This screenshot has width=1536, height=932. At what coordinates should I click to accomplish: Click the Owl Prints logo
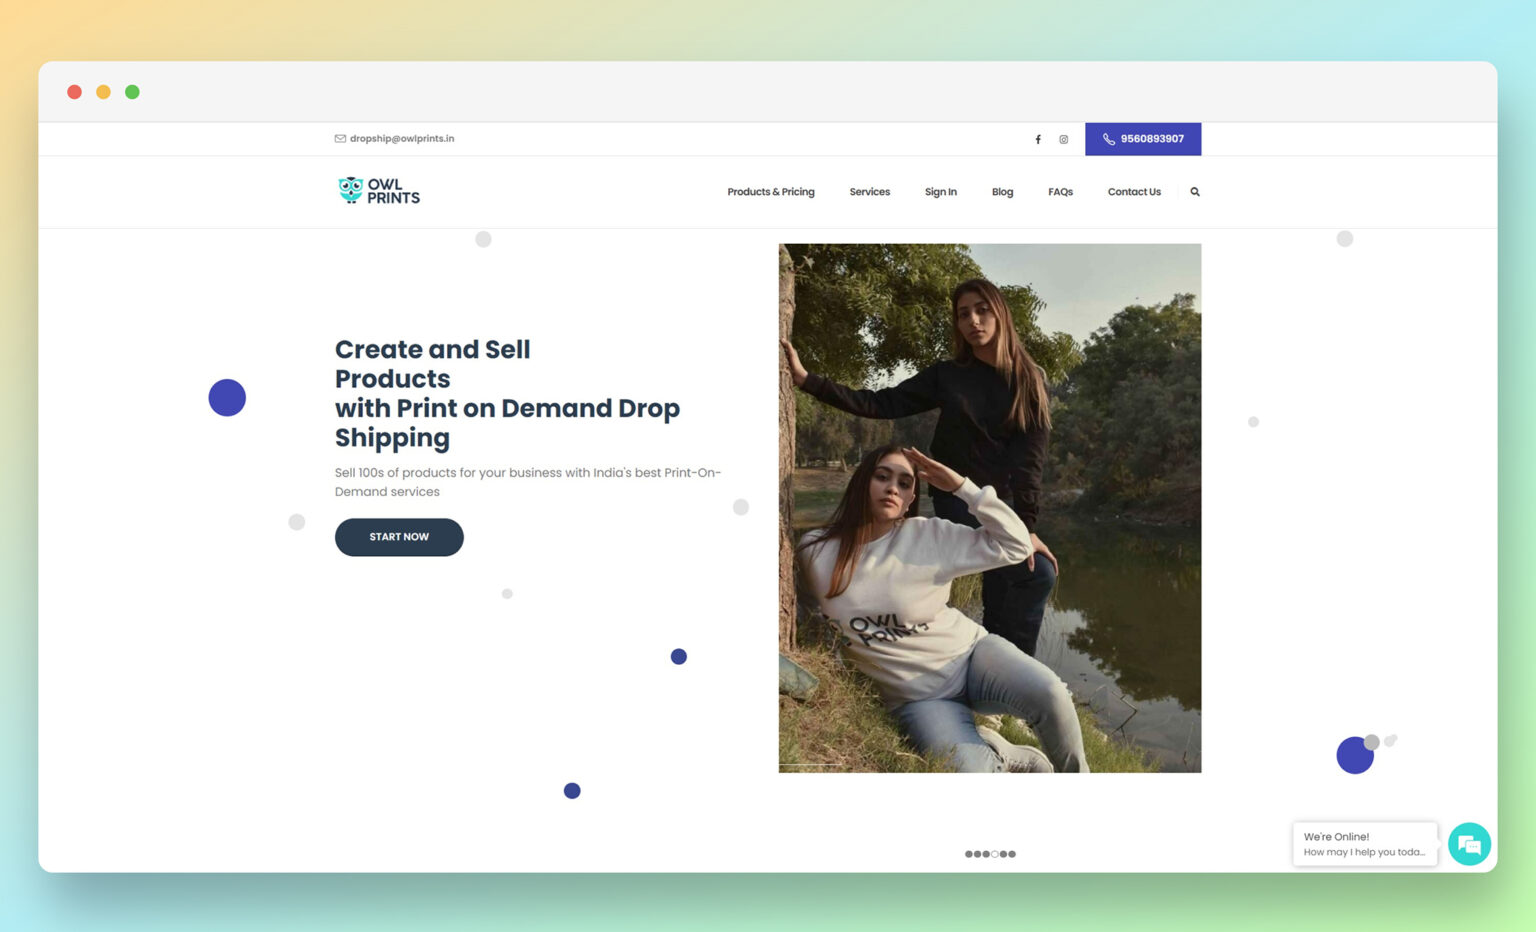[x=379, y=190]
